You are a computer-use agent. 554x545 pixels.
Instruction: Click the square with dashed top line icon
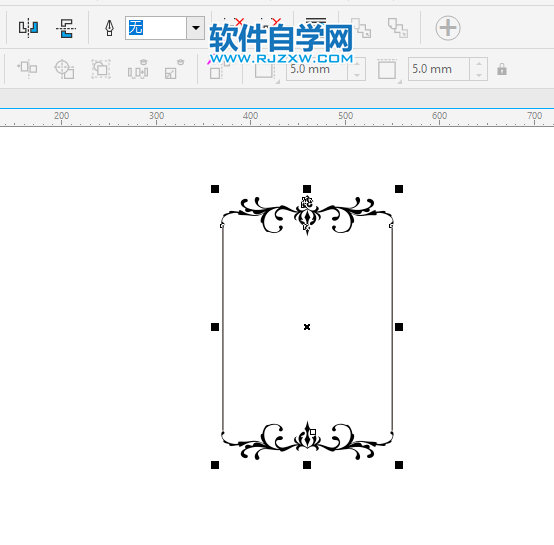[x=388, y=69]
